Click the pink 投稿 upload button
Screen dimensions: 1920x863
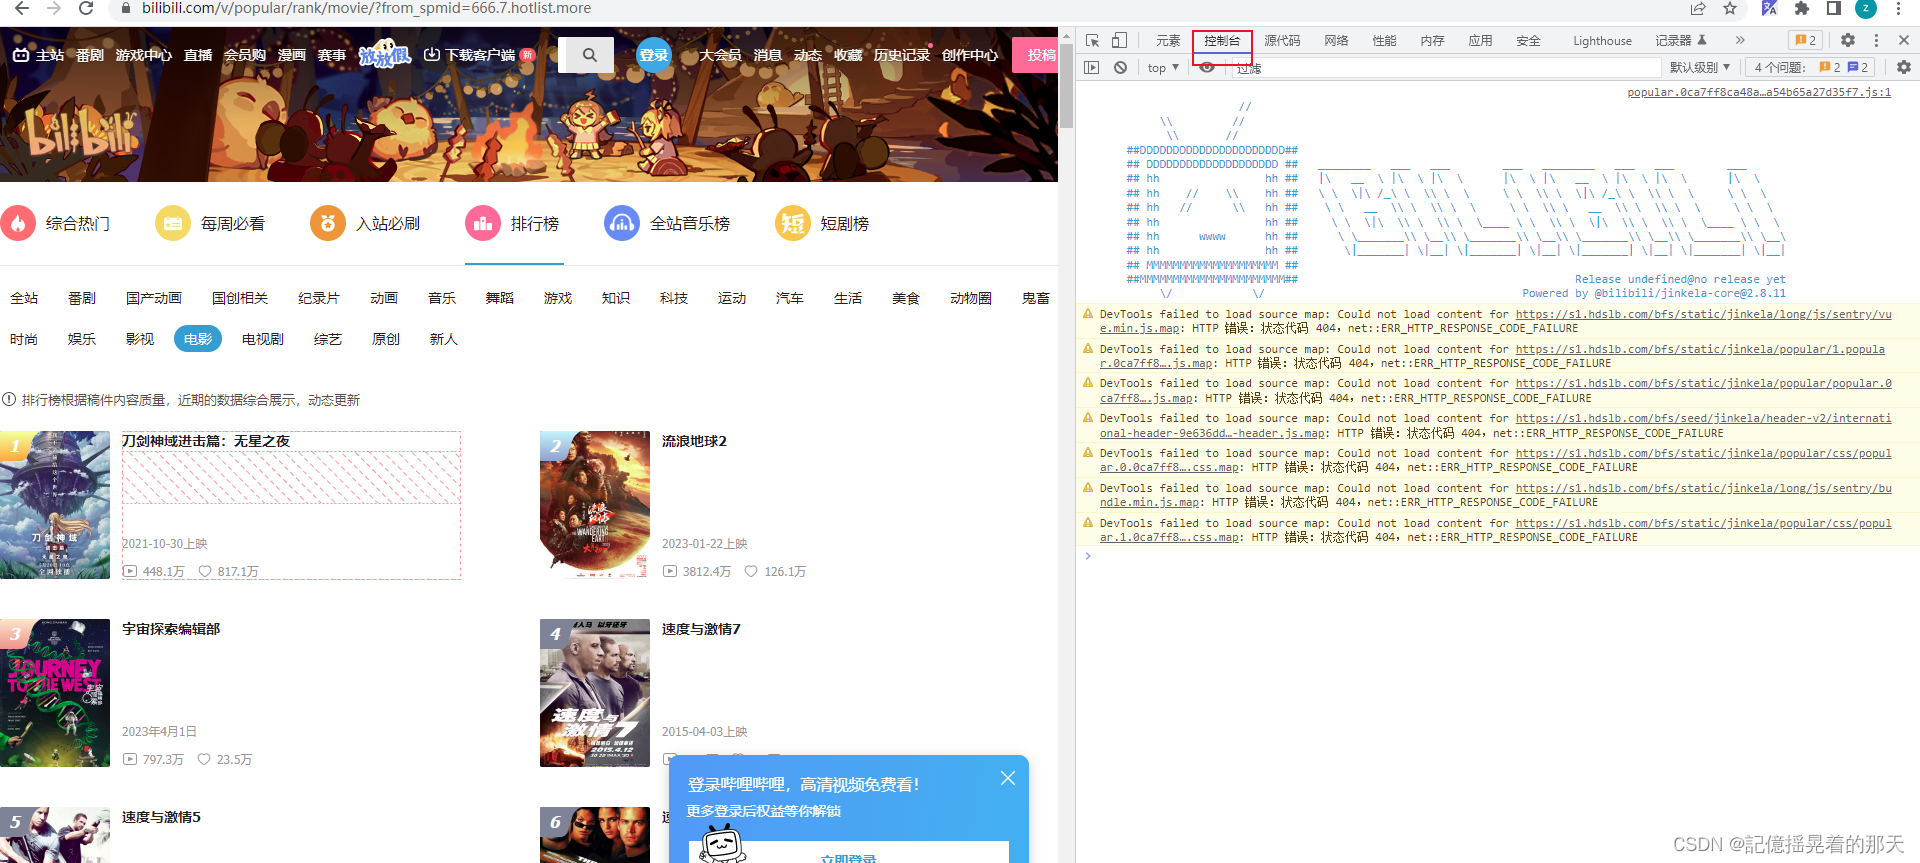[x=1037, y=55]
